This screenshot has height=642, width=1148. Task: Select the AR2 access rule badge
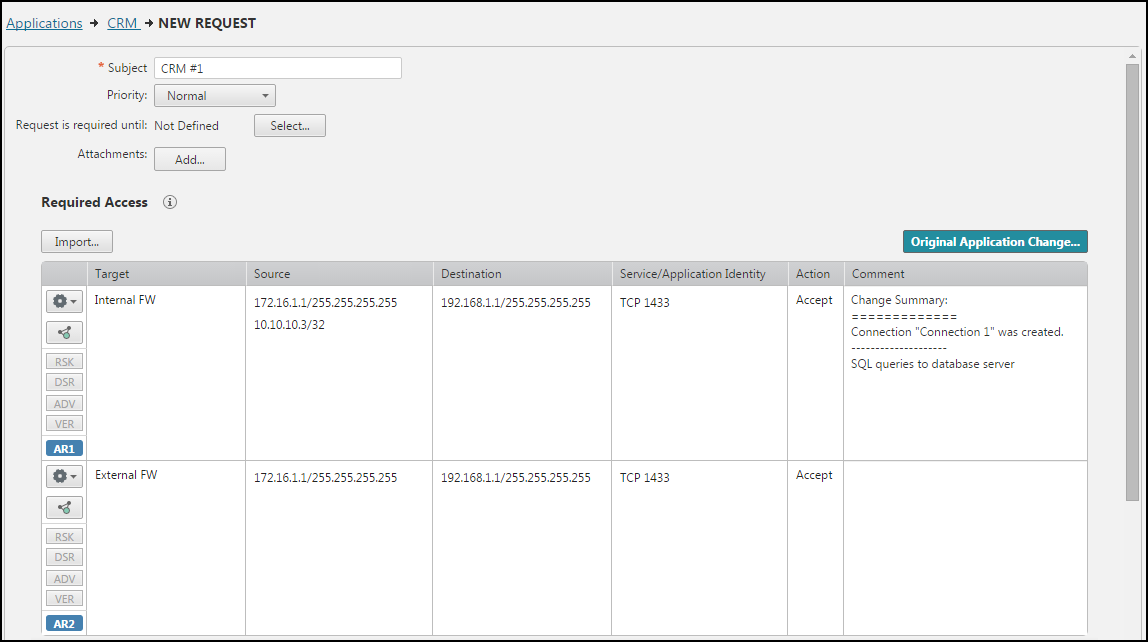[63, 623]
